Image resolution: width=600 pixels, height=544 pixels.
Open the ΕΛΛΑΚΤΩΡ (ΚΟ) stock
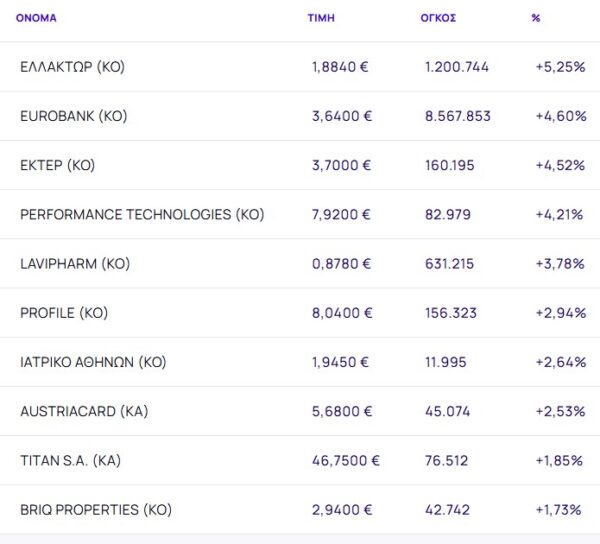coord(72,67)
